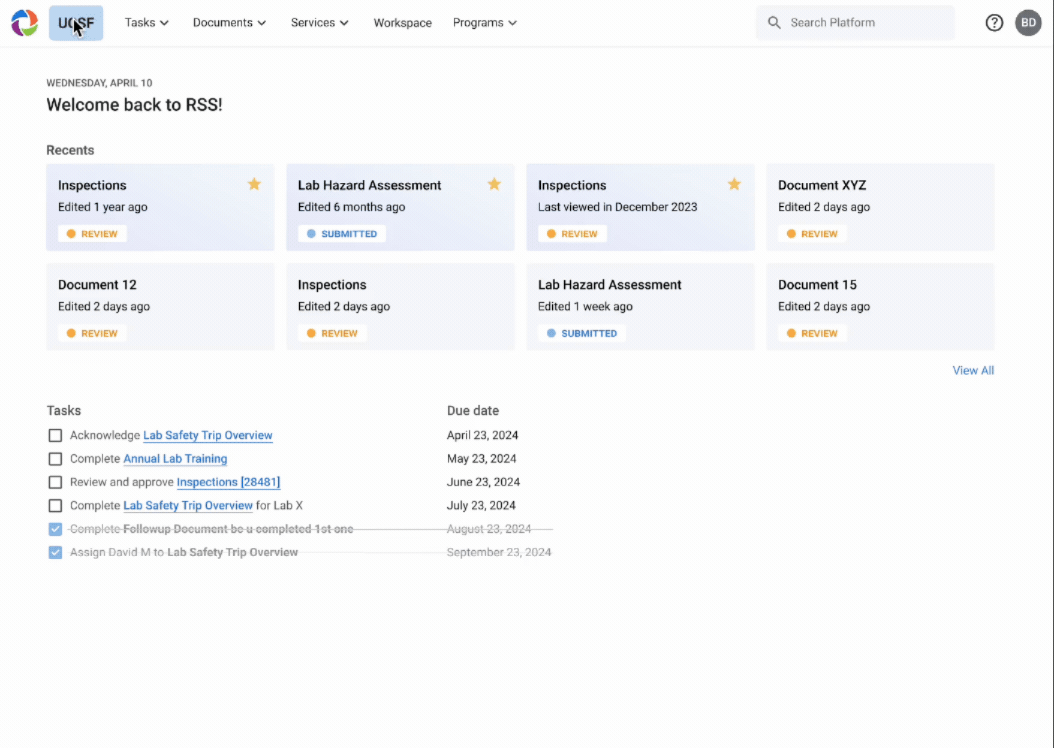Uncheck the Followup Document completed task
The width and height of the screenshot is (1054, 748).
pos(55,530)
